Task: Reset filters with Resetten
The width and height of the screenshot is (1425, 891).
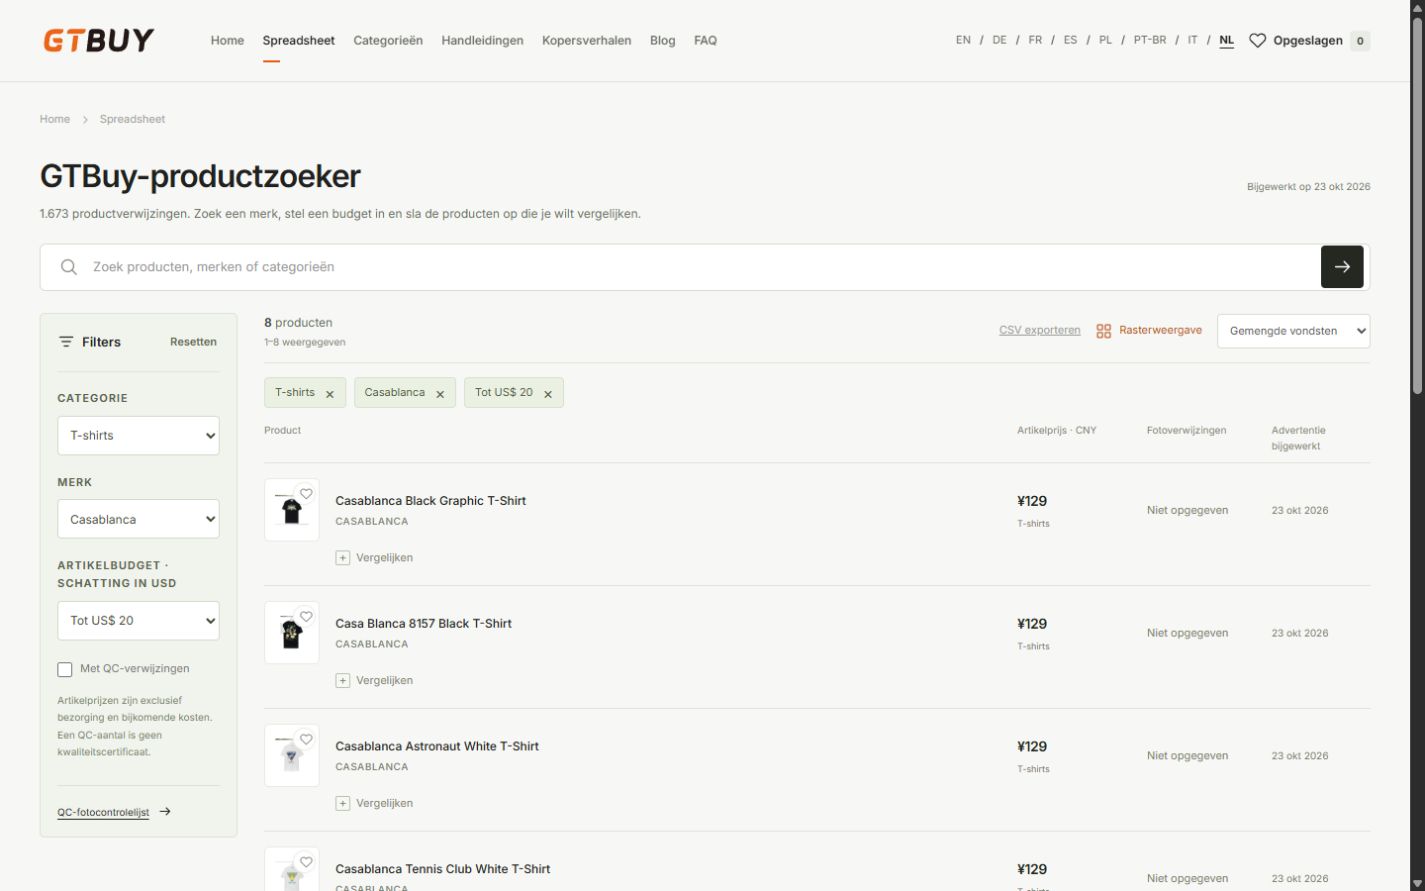Action: coord(193,342)
